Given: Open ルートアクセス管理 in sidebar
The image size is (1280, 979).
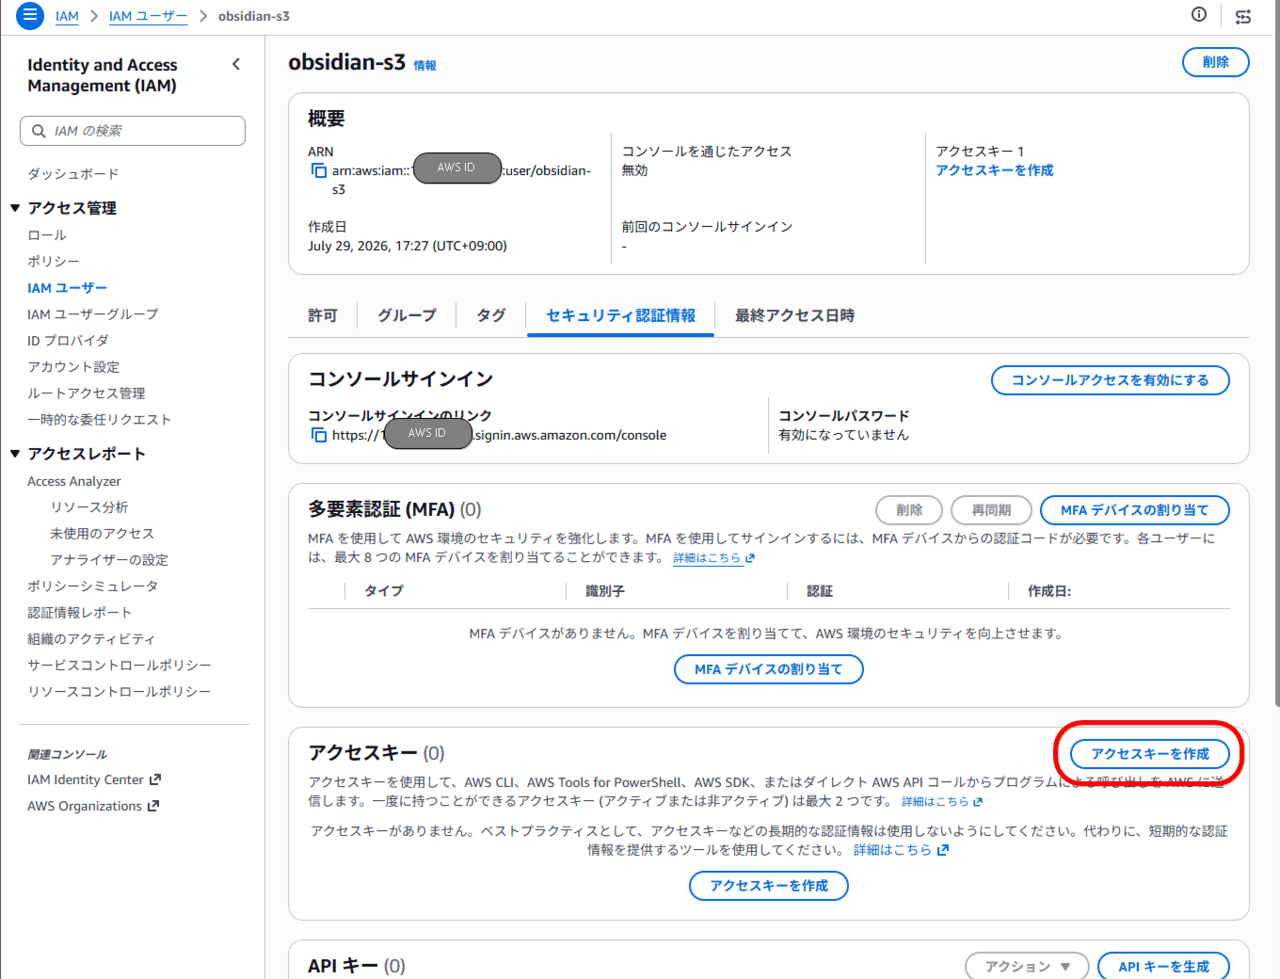Looking at the screenshot, I should [86, 393].
